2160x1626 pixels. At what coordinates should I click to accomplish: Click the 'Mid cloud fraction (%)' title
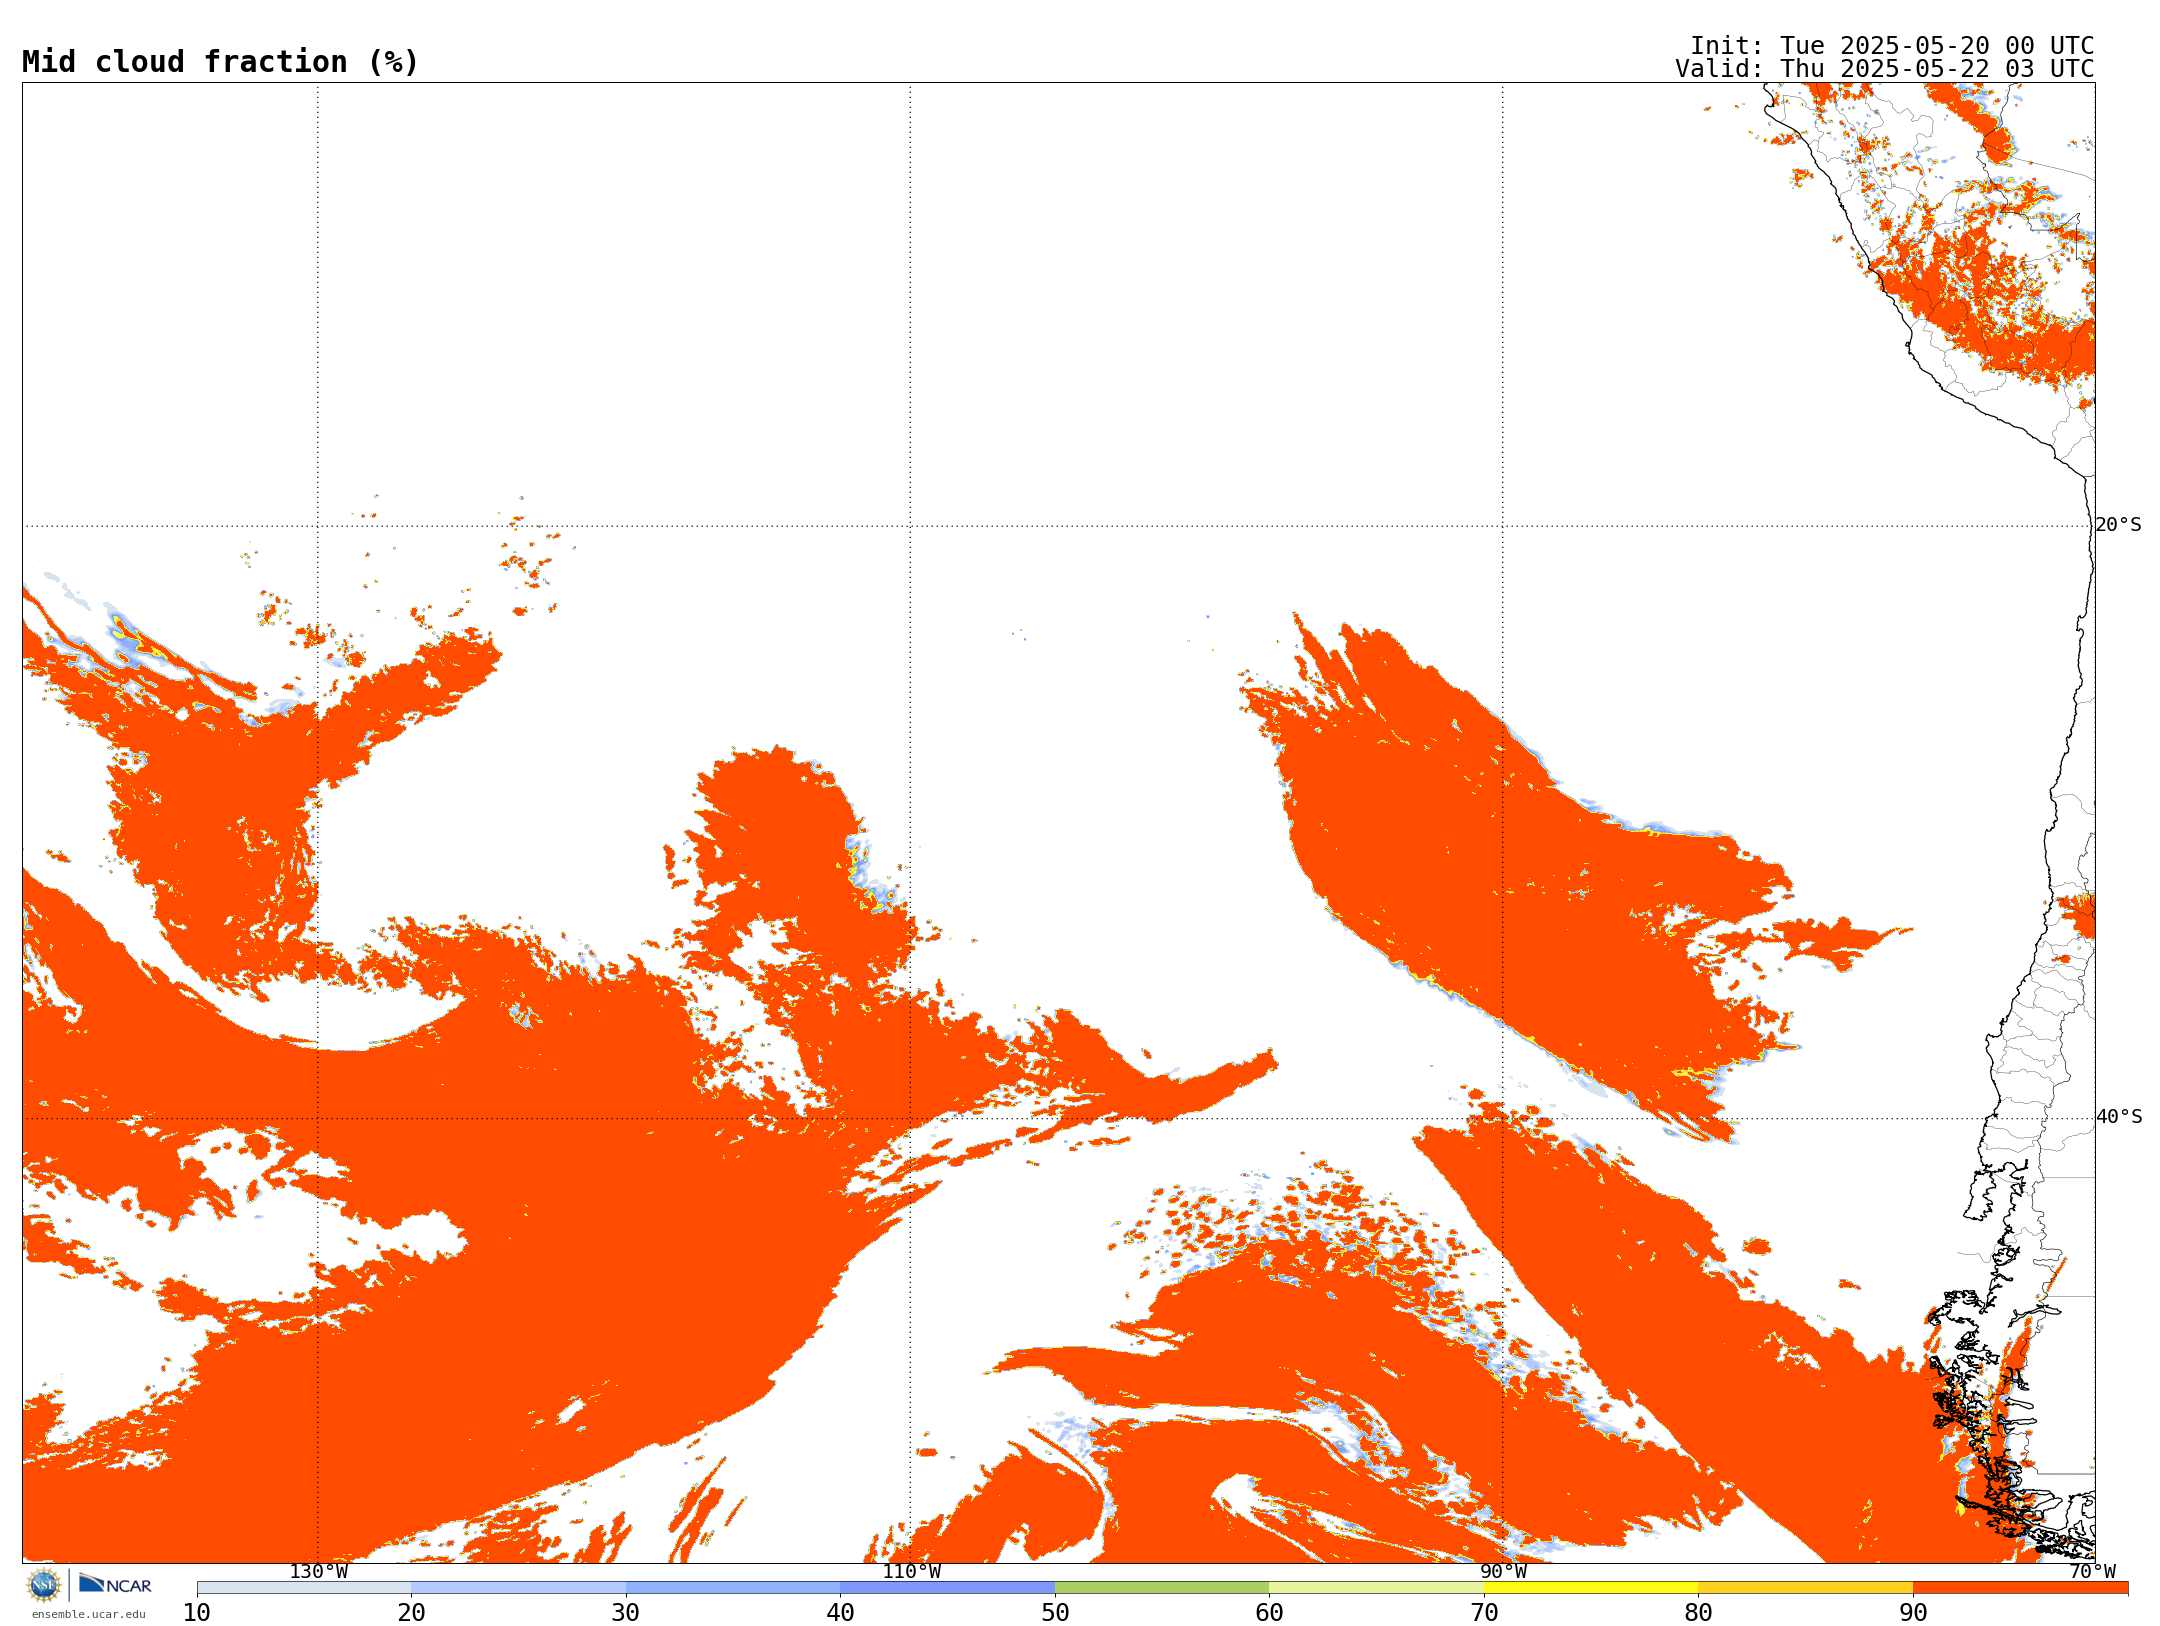[220, 62]
